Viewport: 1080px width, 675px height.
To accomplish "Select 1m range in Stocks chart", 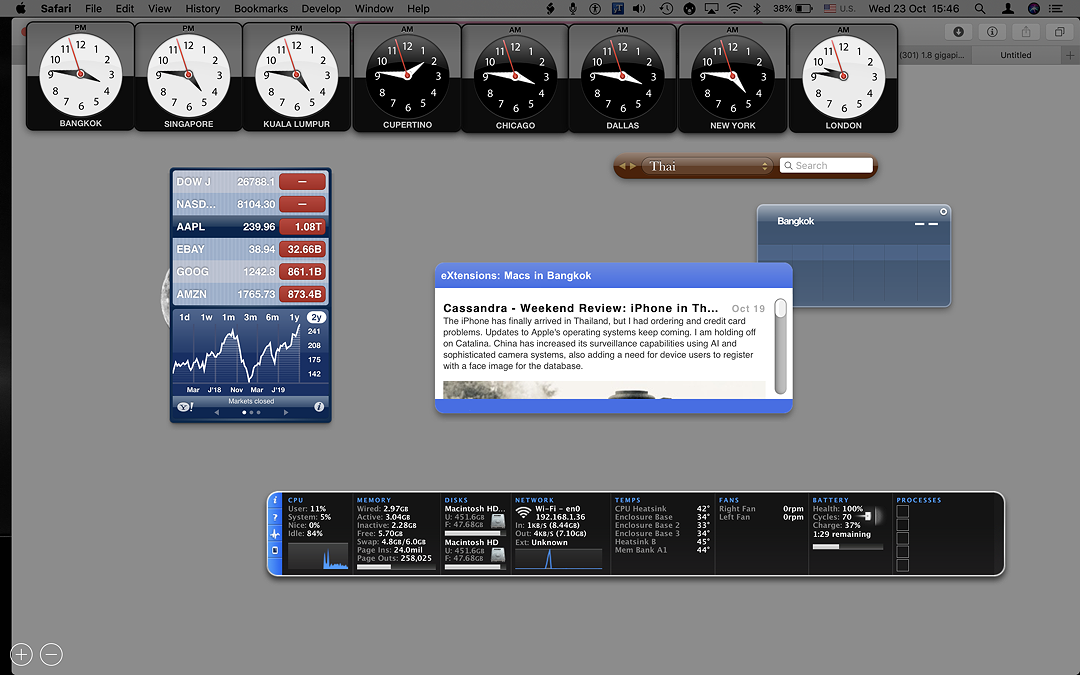I will coord(229,318).
